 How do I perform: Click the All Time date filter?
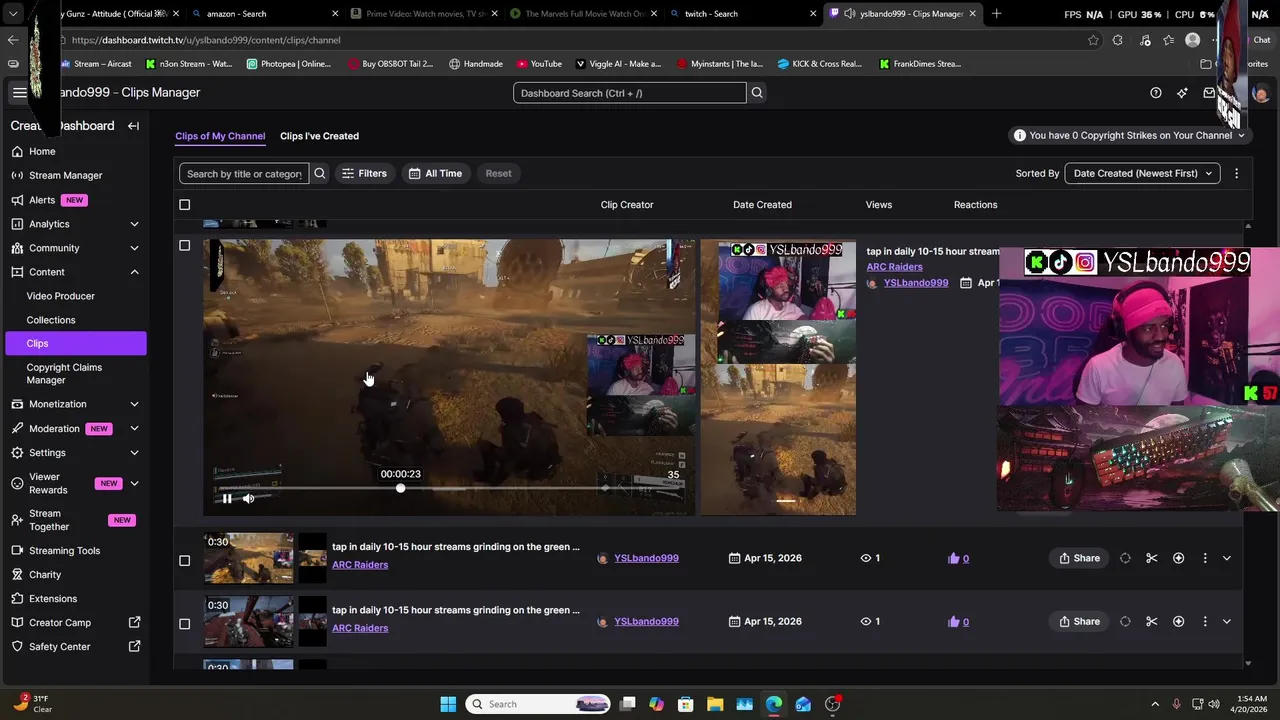coord(435,173)
